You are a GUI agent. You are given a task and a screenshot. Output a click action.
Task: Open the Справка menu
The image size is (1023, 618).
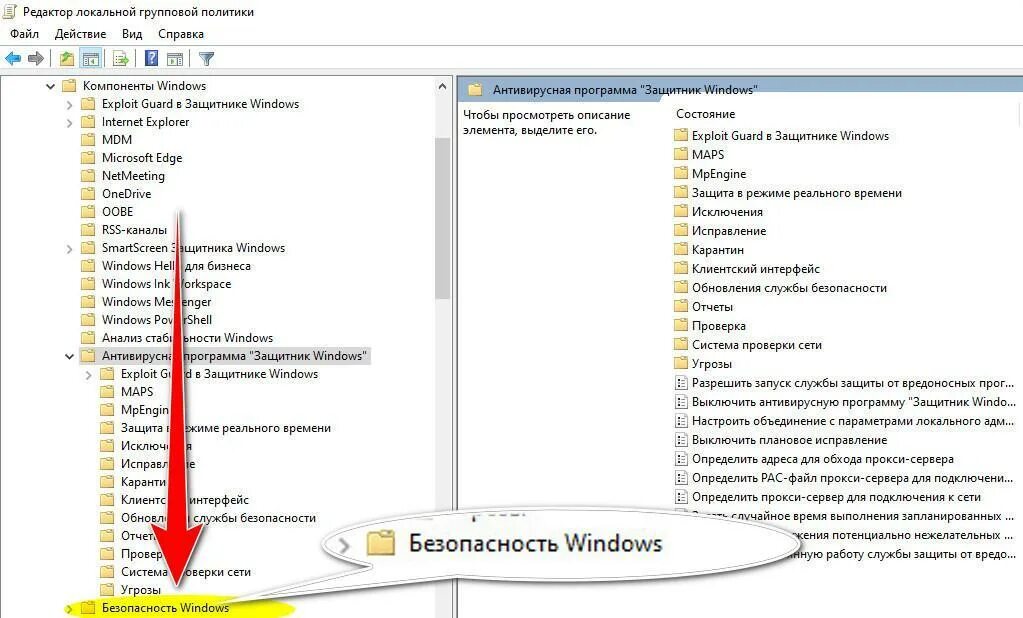[x=181, y=33]
